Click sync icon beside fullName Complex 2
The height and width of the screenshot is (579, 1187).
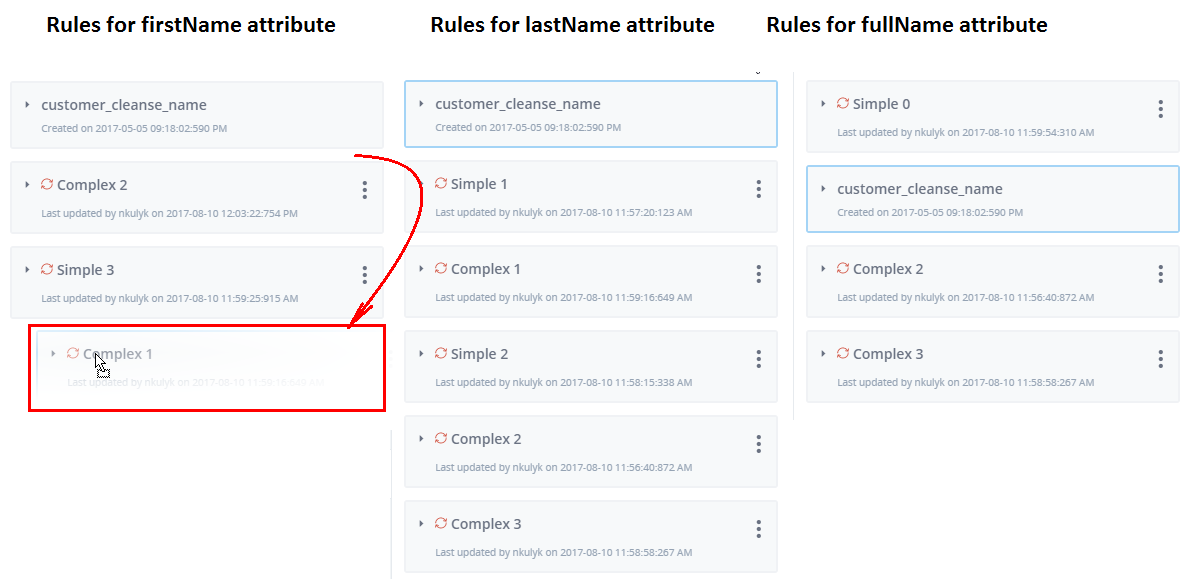click(x=843, y=268)
